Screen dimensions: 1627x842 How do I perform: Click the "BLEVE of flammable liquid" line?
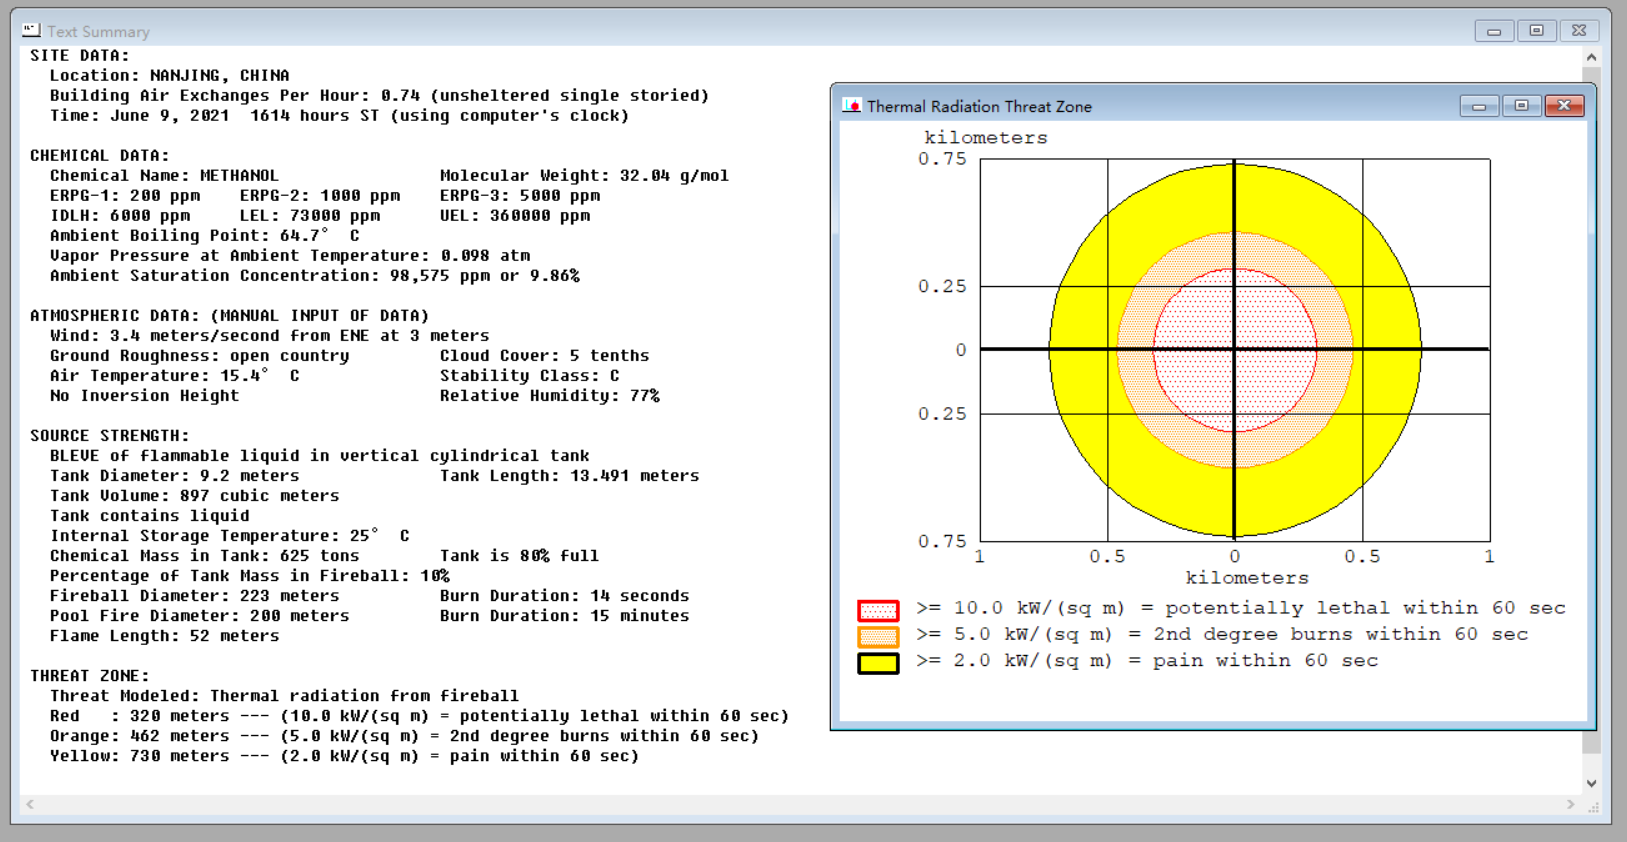(x=320, y=456)
